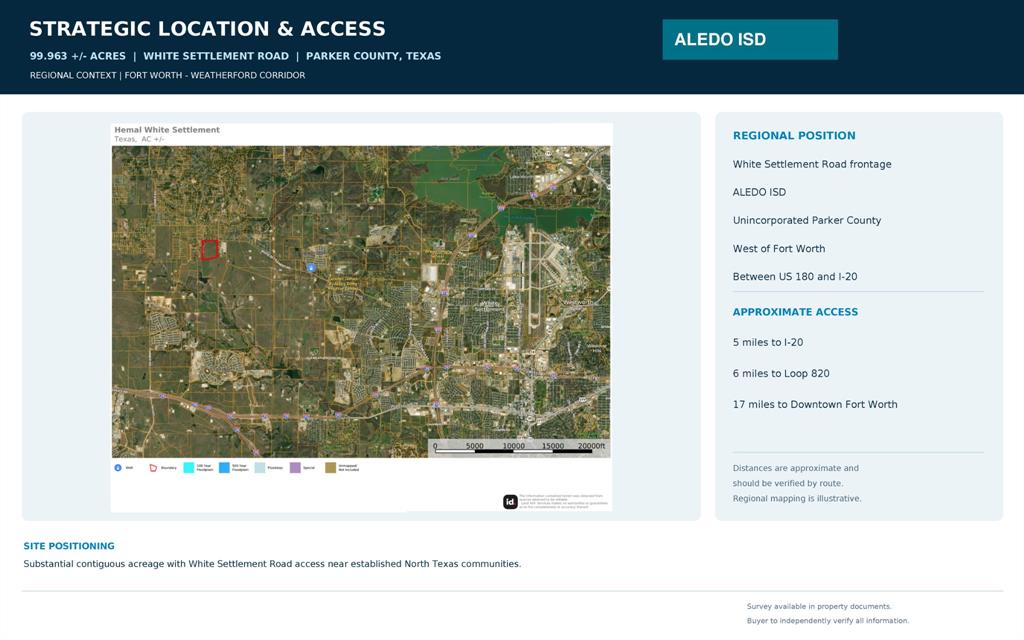Click the SITE POSITIONING heading

pyautogui.click(x=69, y=546)
